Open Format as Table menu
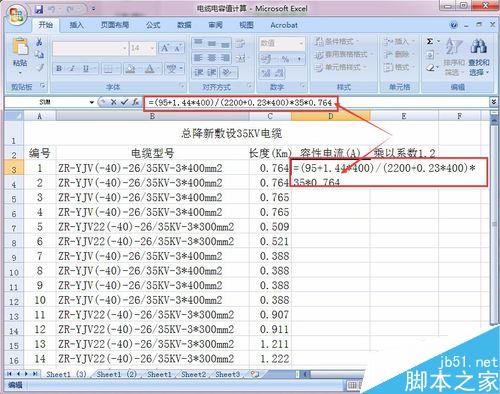The height and width of the screenshot is (394, 500). (x=343, y=54)
